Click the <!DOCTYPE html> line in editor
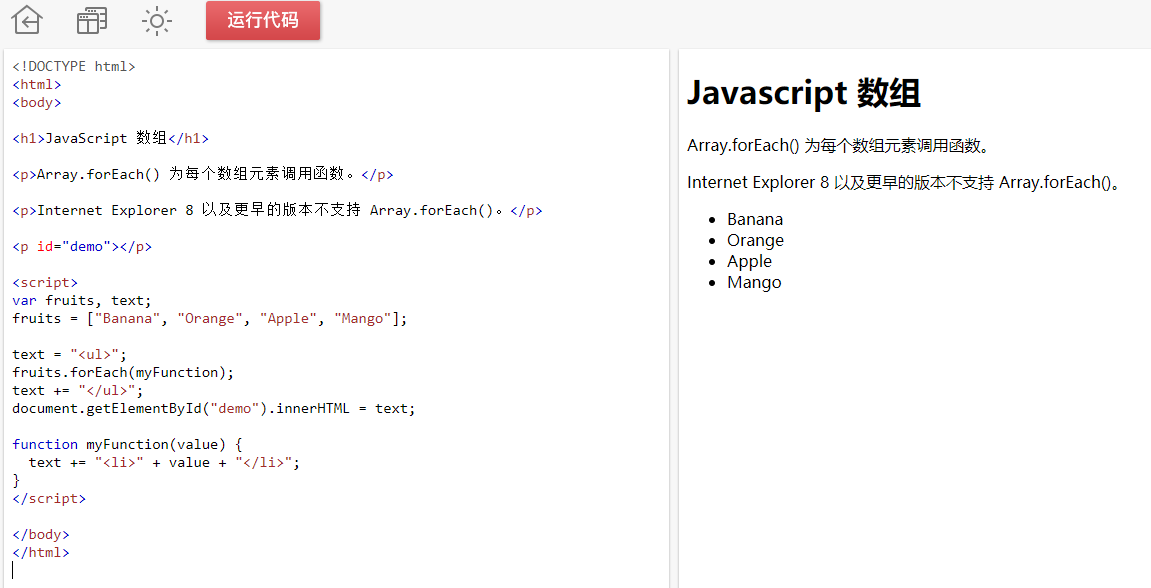1151x588 pixels. pos(74,66)
